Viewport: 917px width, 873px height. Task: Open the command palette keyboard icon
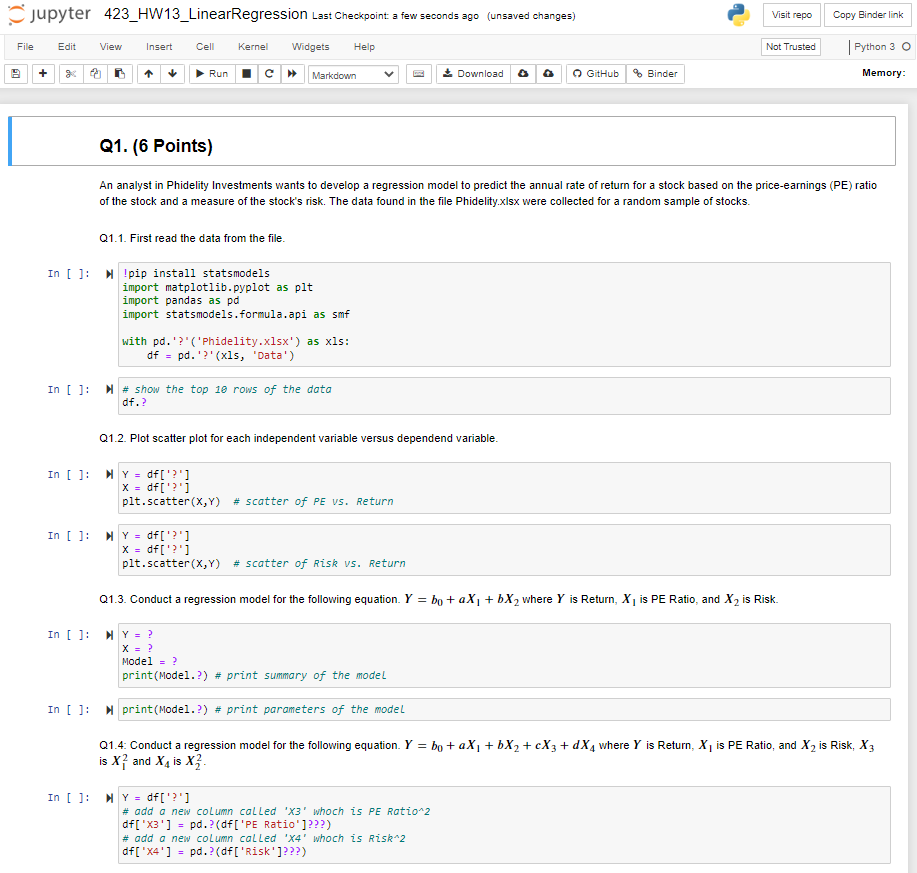[419, 74]
